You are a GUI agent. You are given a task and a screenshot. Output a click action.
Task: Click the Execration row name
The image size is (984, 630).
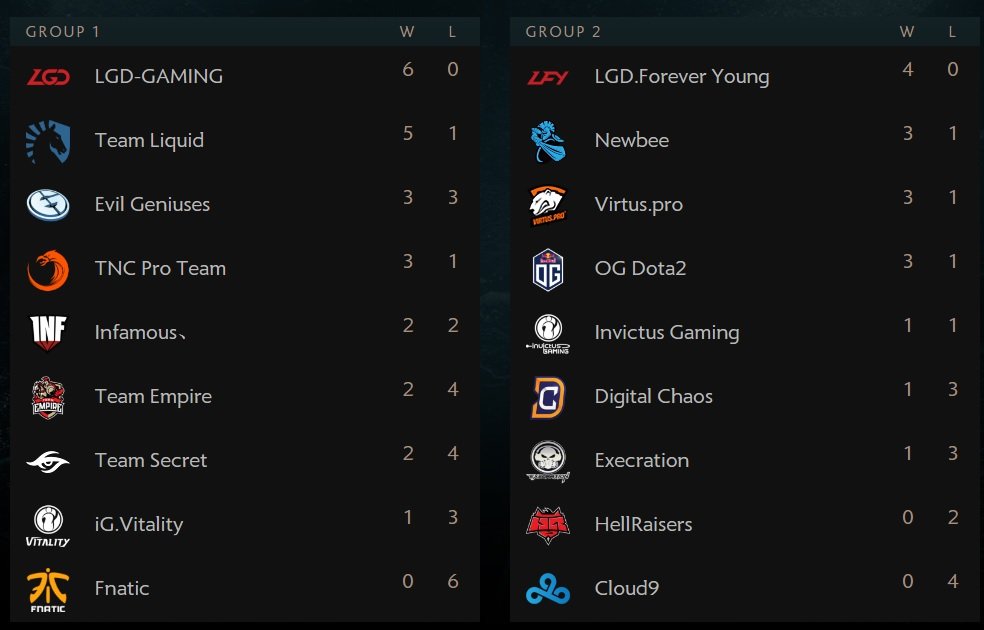coord(641,461)
